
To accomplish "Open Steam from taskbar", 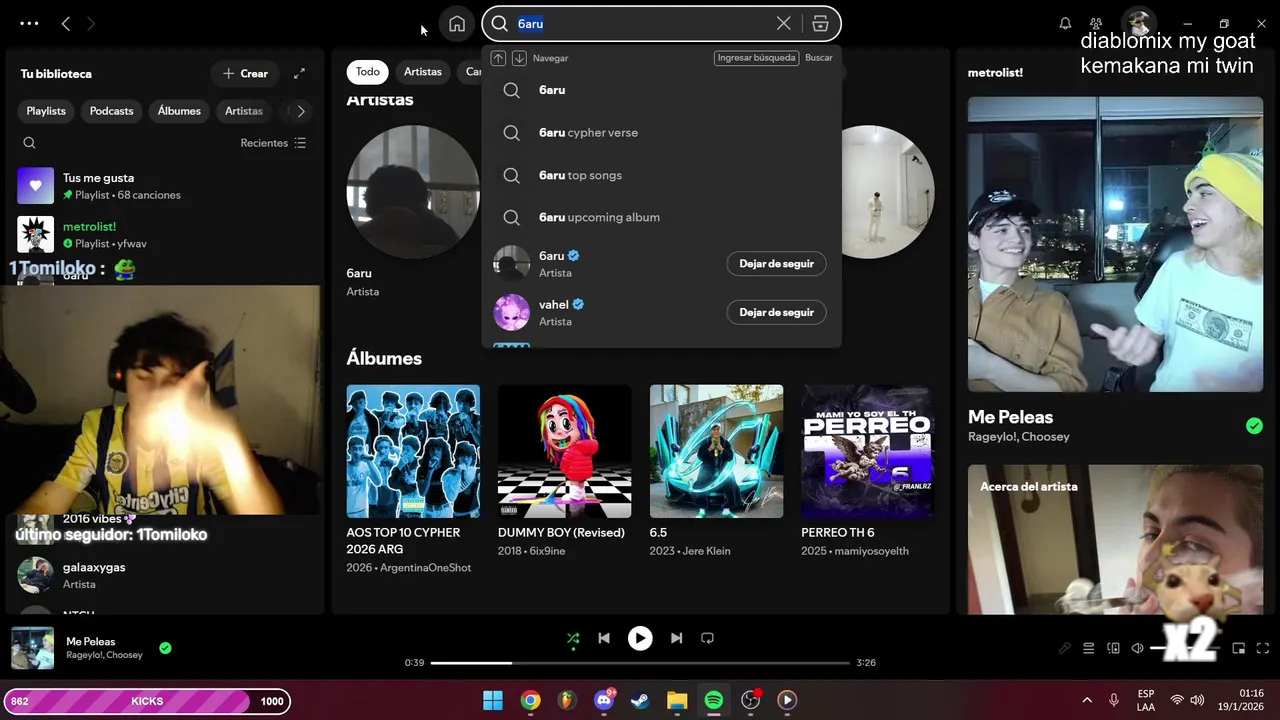I will click(640, 700).
